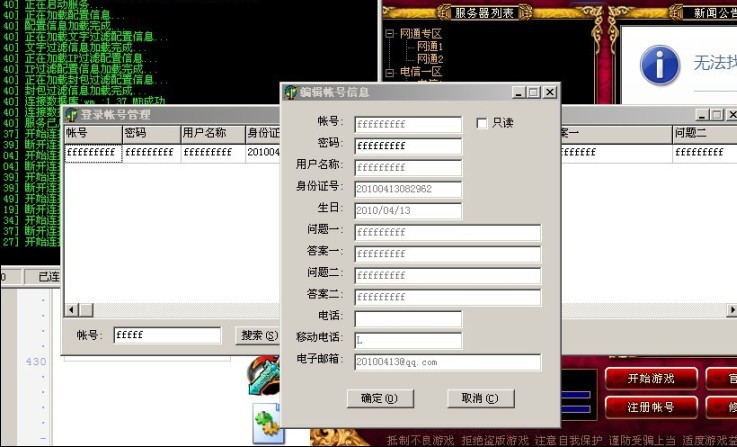Viewport: 737px width, 447px height.
Task: Click the 电子邮箱 email input field
Action: point(446,362)
